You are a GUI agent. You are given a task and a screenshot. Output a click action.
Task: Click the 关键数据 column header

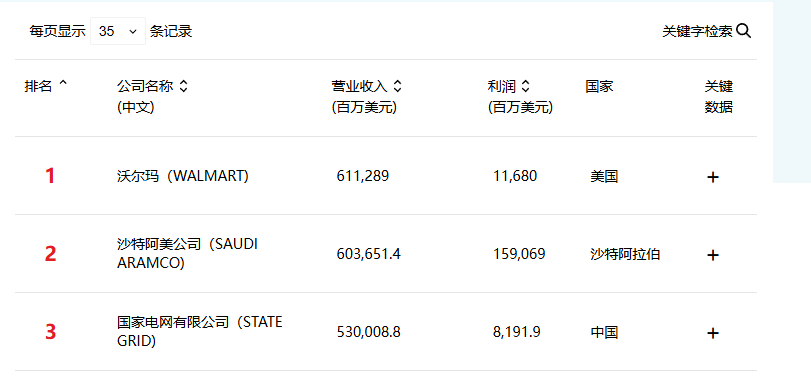(x=719, y=97)
